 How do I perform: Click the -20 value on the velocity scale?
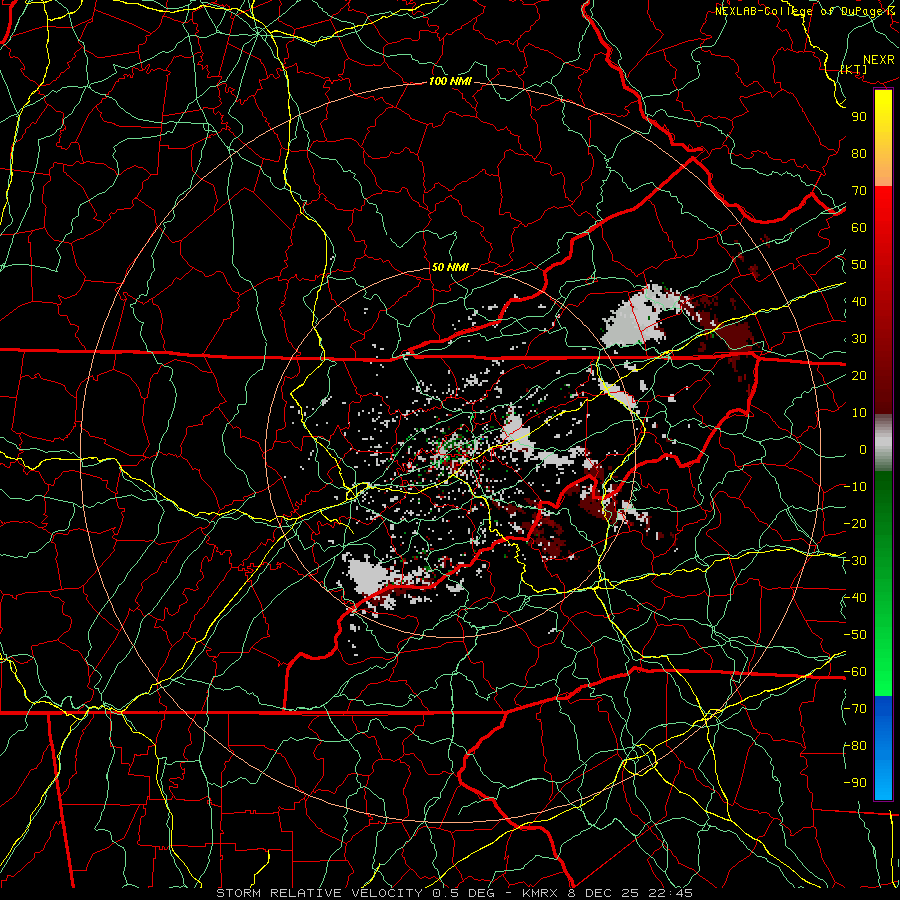click(x=855, y=523)
